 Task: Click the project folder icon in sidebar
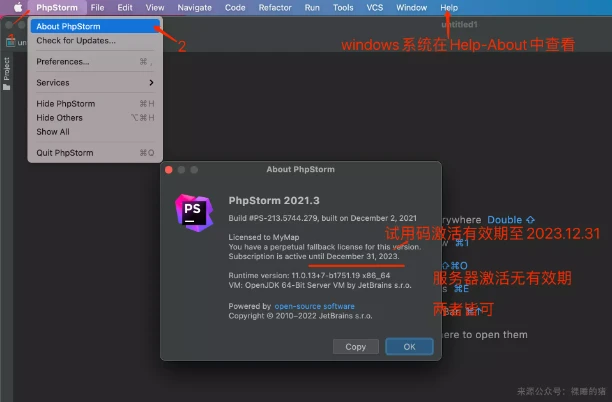pyautogui.click(x=7, y=87)
